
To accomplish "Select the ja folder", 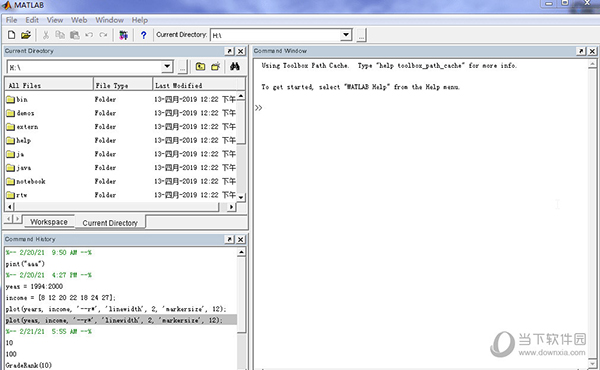I will [x=15, y=154].
